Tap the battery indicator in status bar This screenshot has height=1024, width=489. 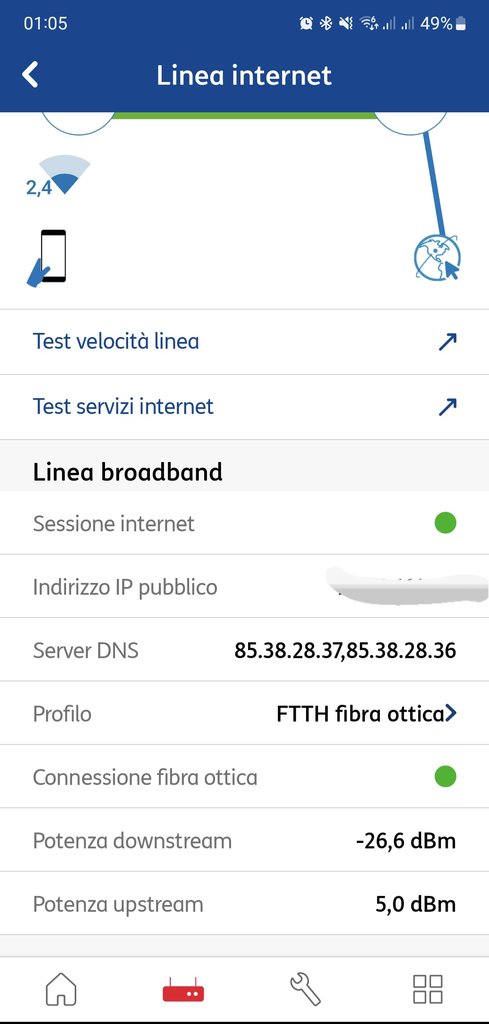pos(461,24)
